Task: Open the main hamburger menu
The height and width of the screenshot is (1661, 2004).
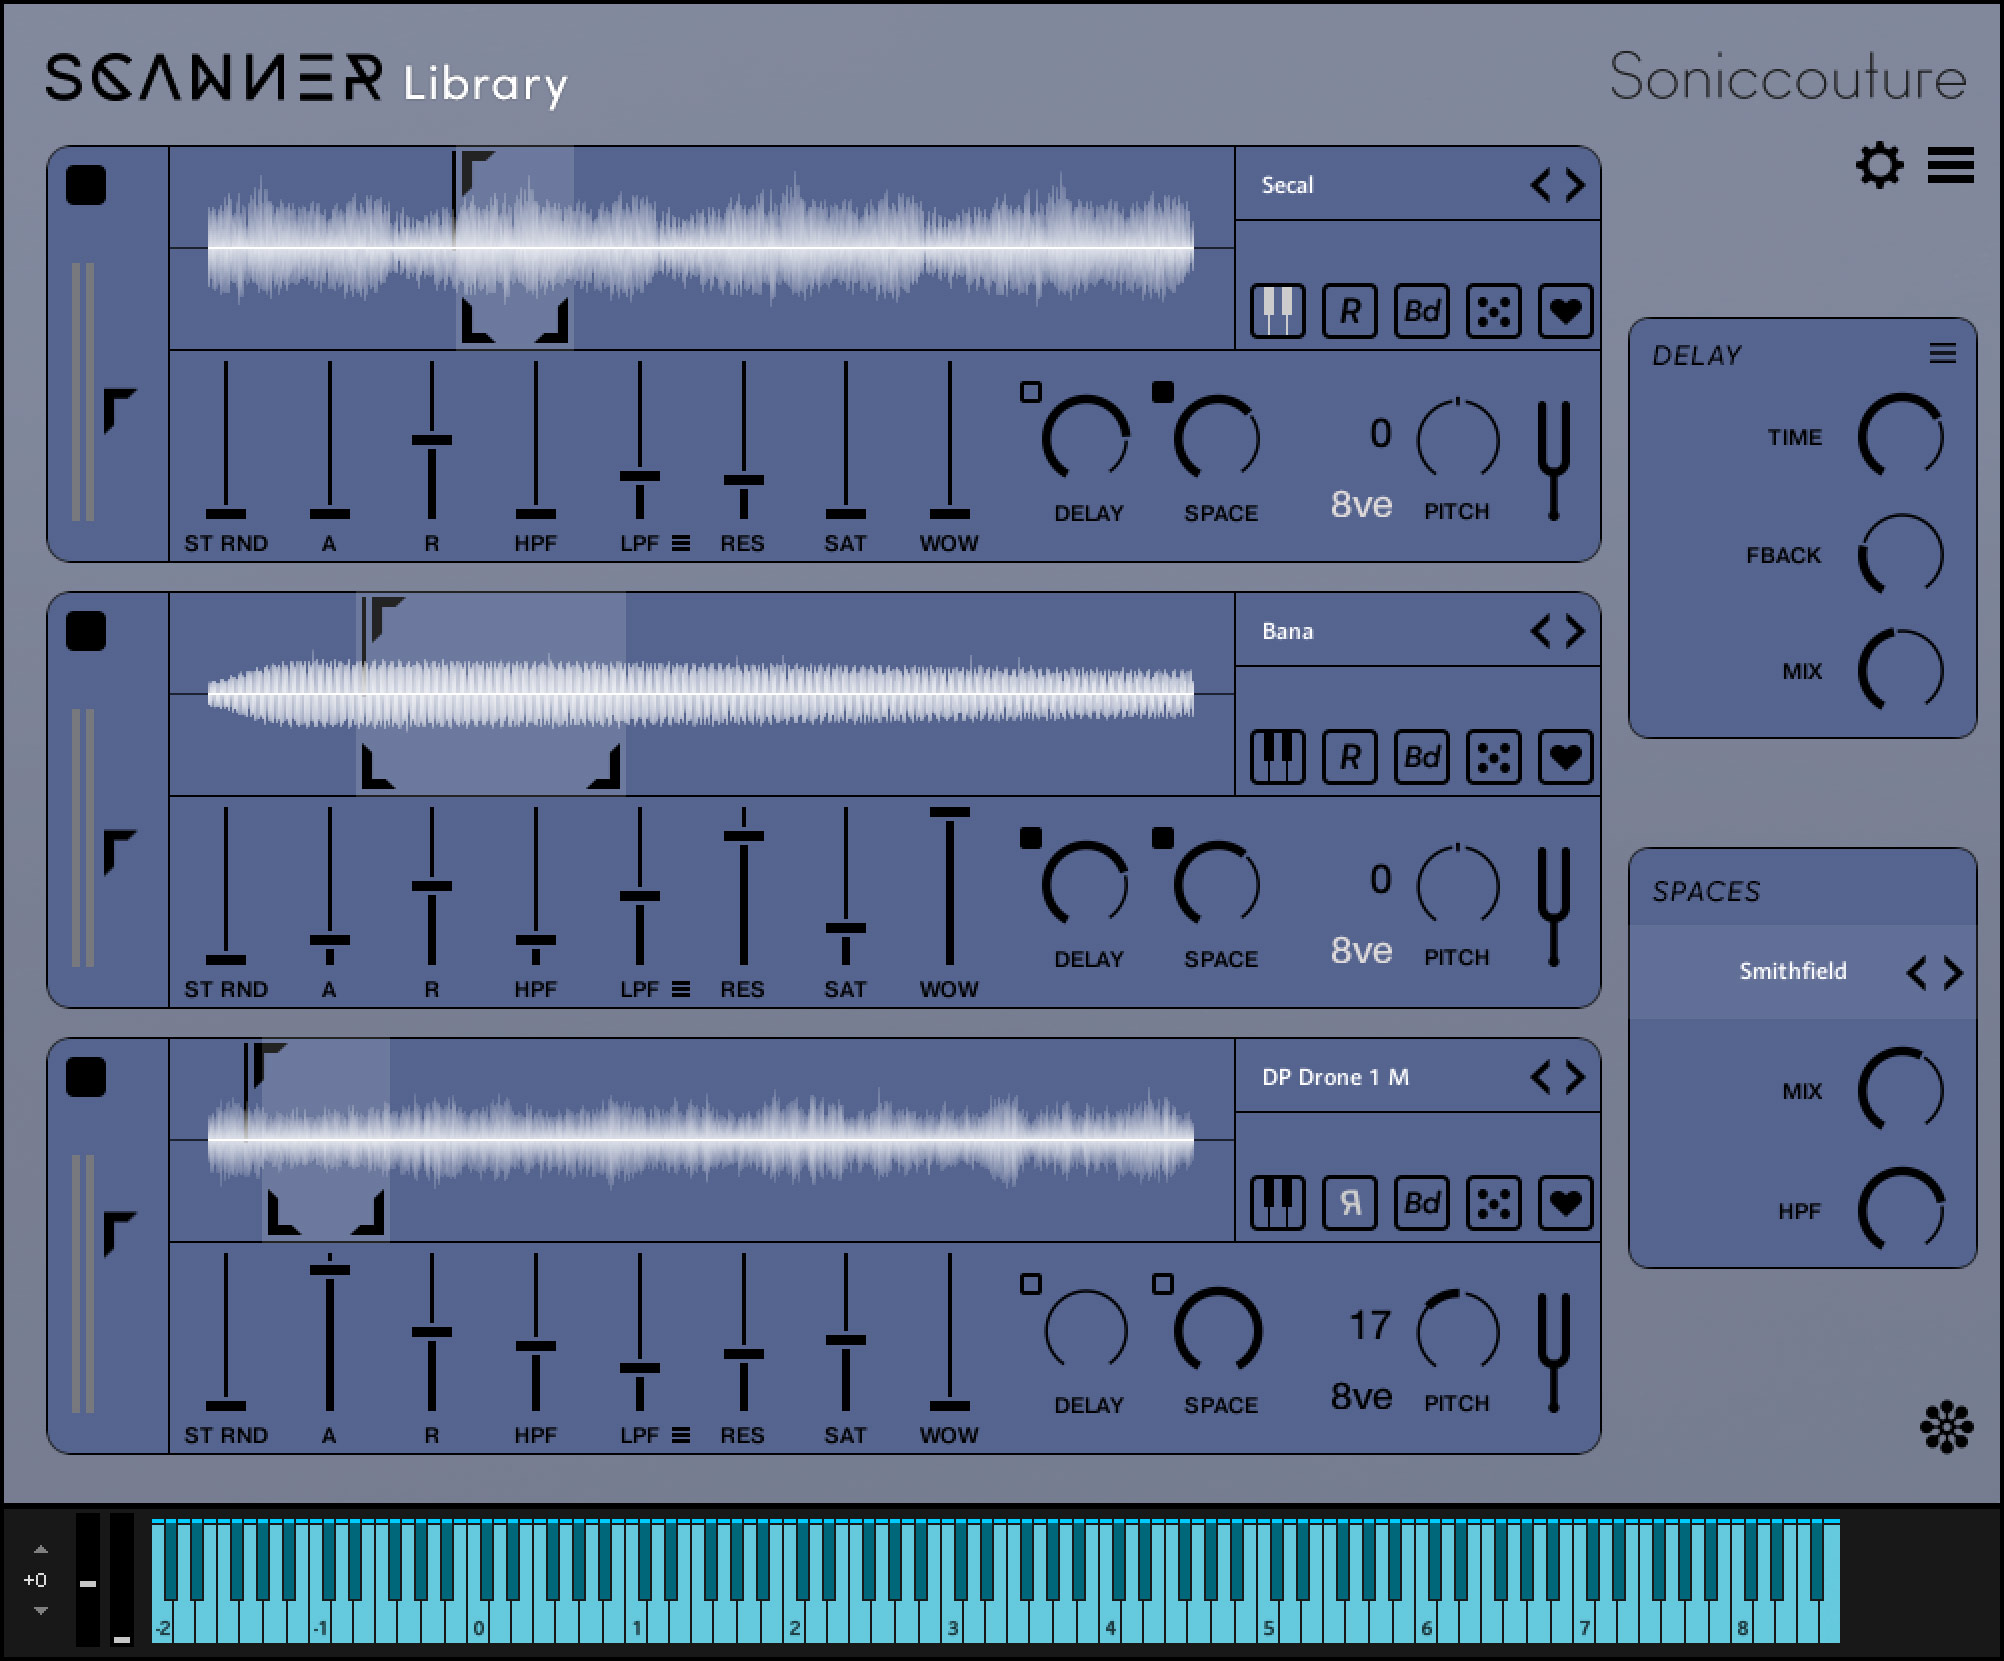Action: point(1951,165)
